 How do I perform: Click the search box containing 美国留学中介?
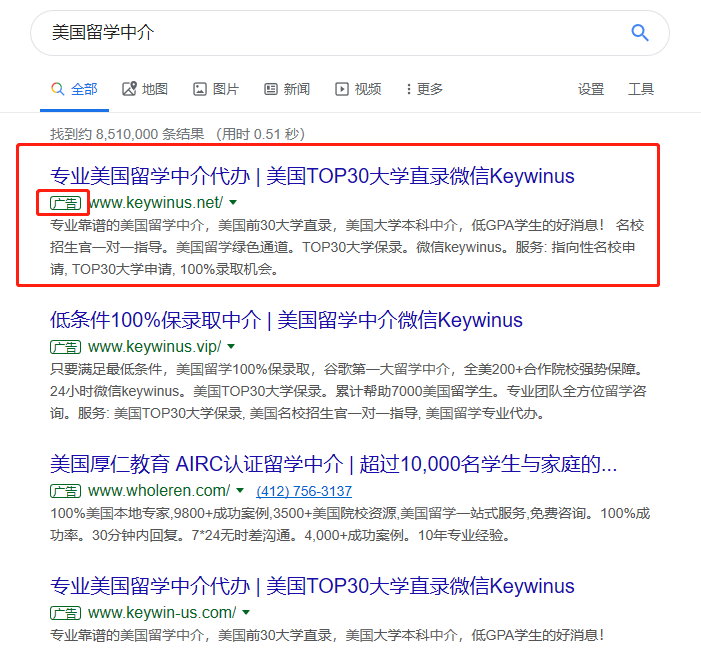[320, 33]
